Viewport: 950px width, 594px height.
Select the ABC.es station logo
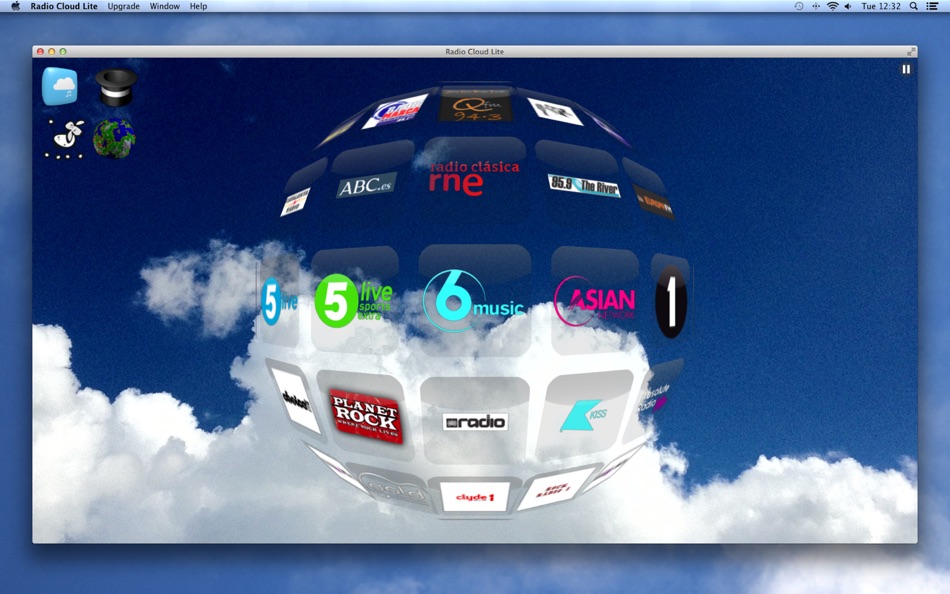[366, 185]
